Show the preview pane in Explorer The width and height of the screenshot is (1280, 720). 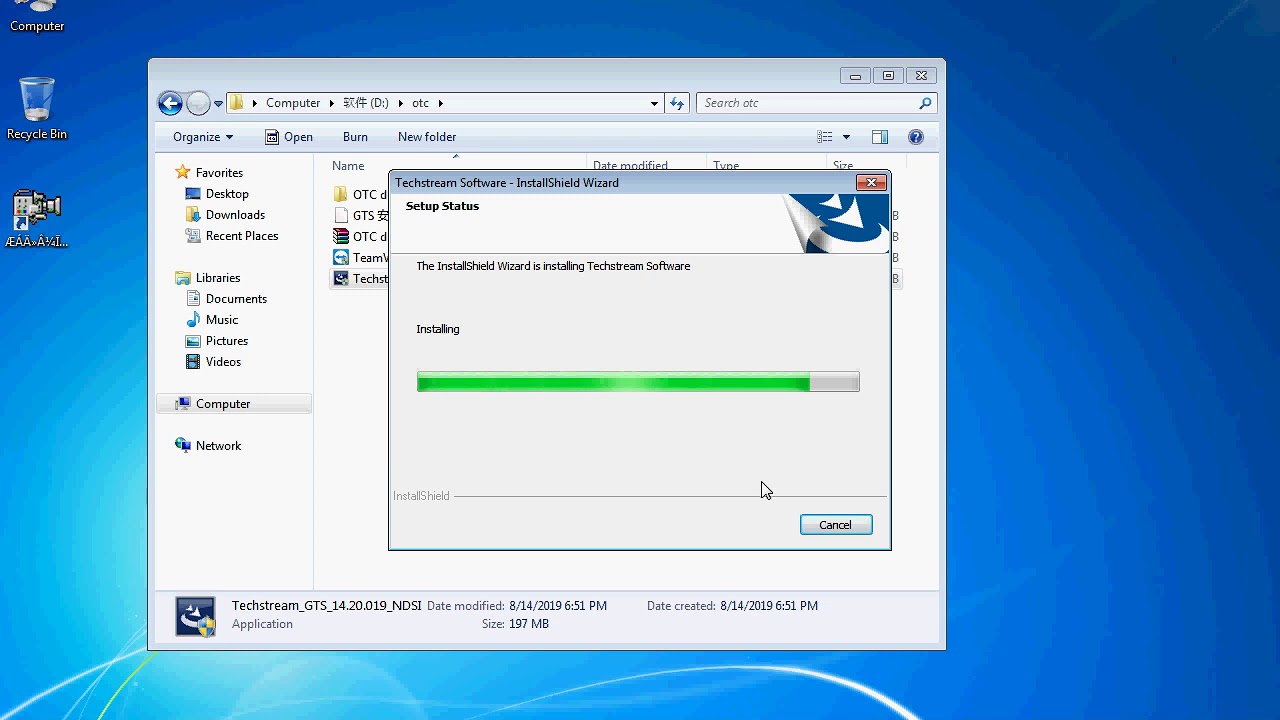880,137
